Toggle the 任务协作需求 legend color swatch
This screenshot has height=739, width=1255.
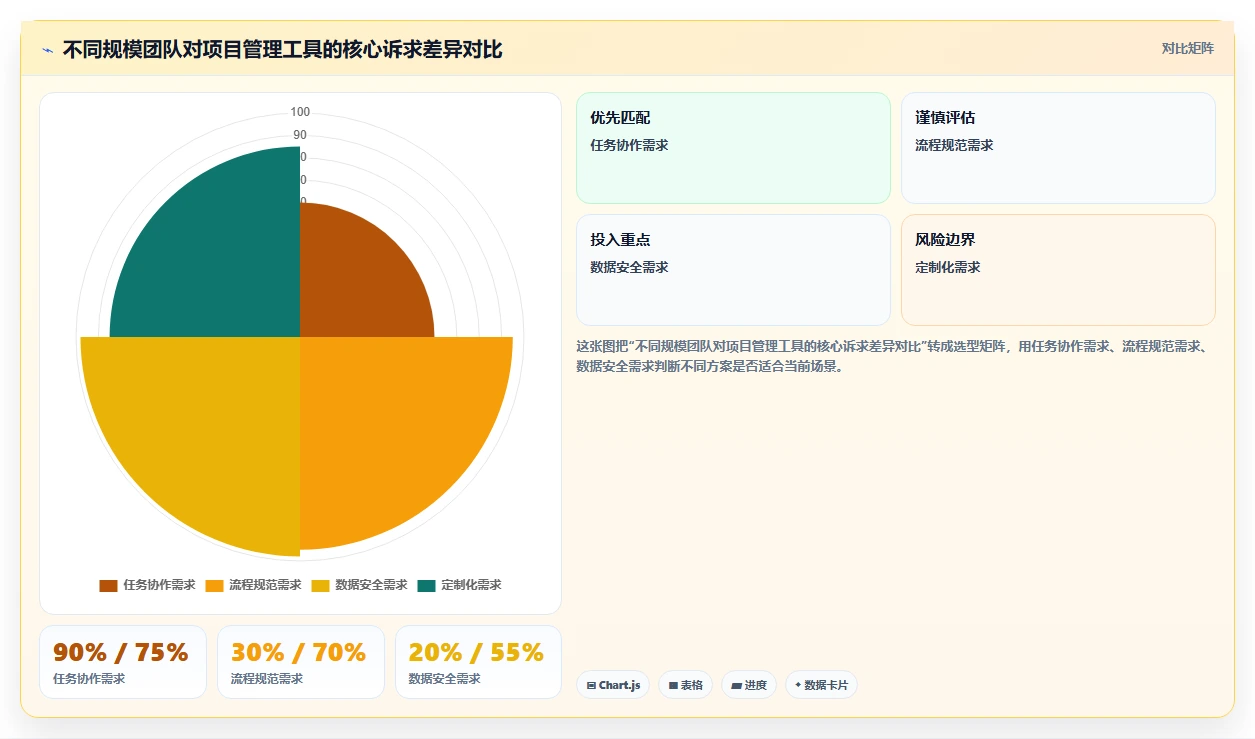click(108, 585)
